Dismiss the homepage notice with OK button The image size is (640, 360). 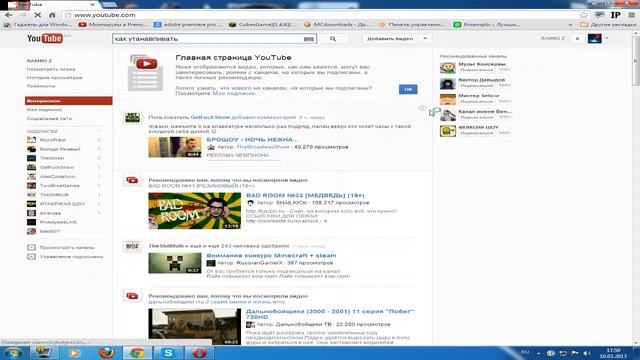coord(408,89)
